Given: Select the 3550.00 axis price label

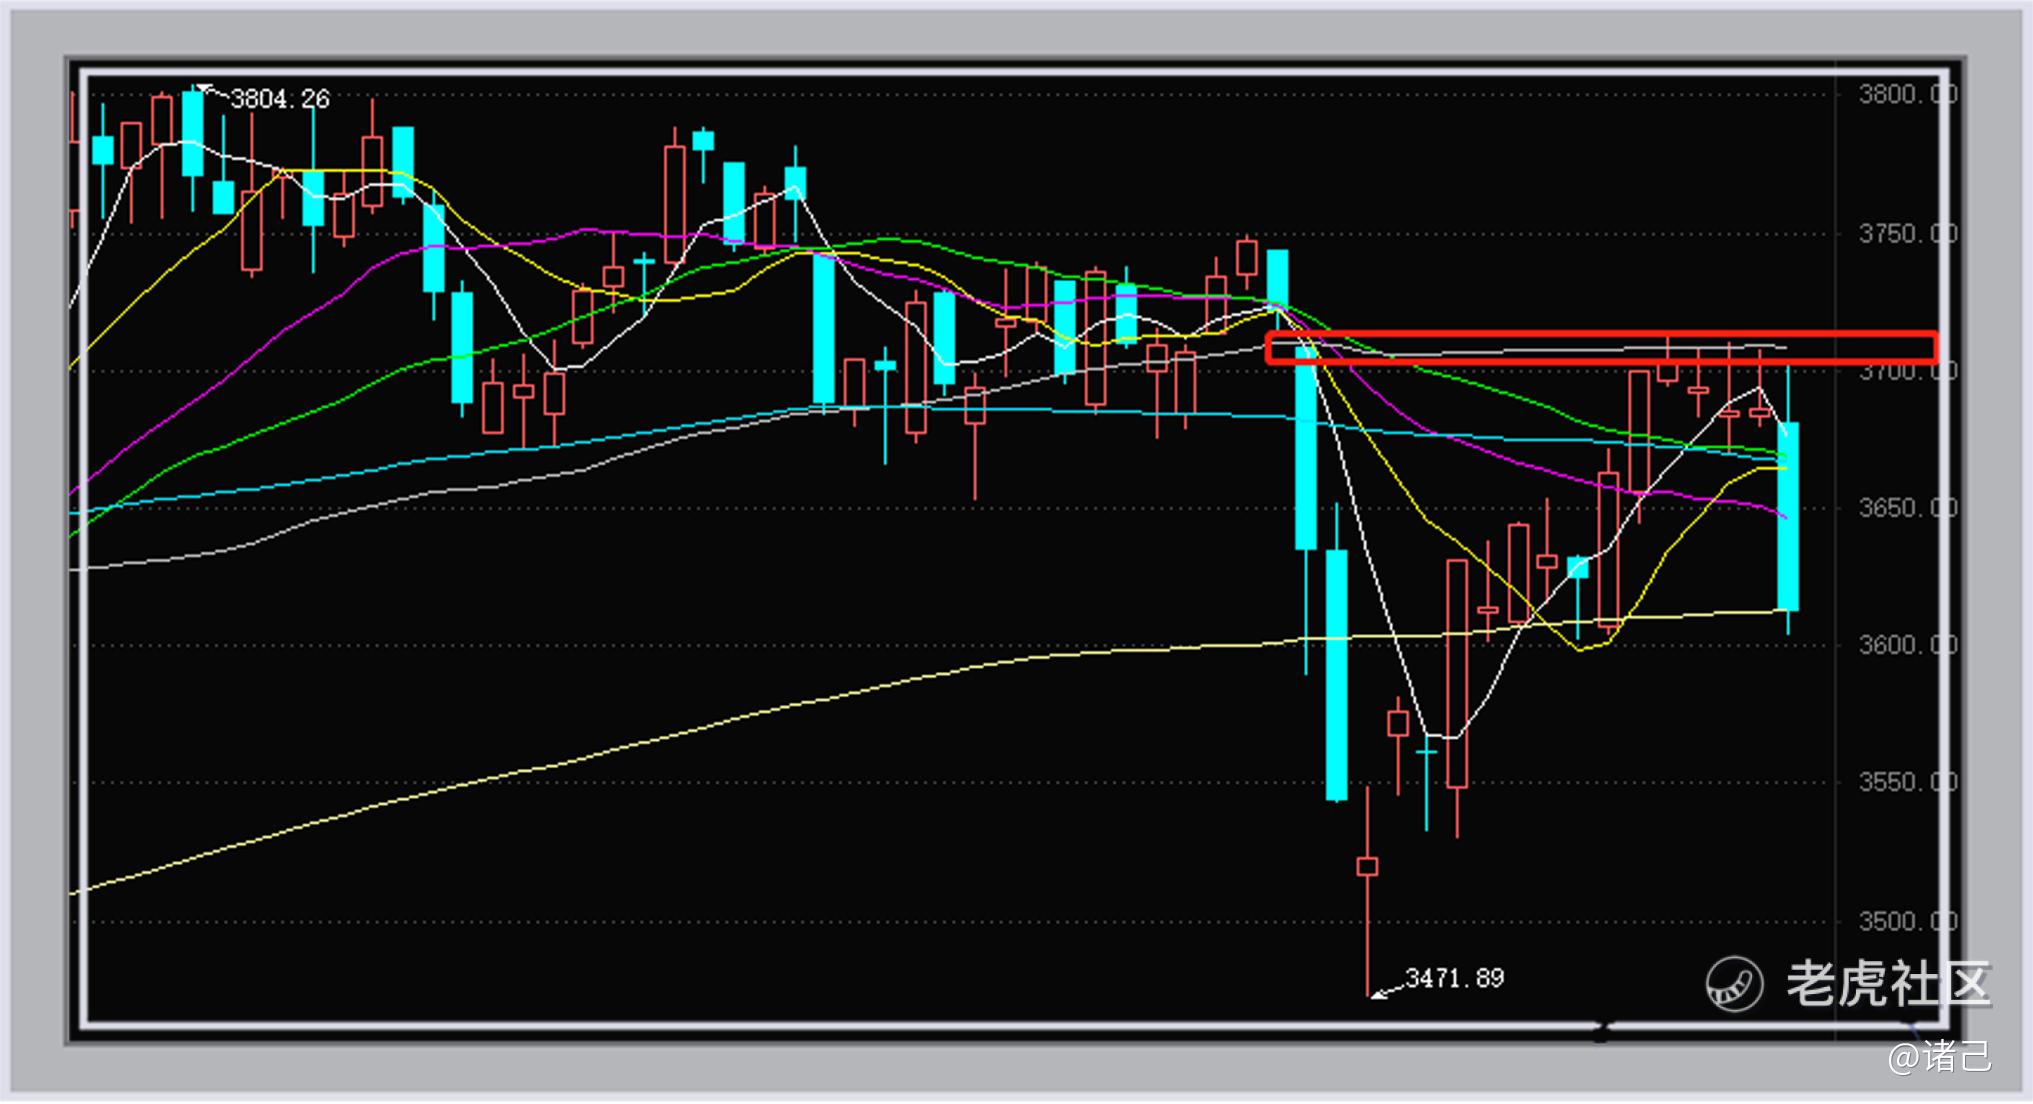Looking at the screenshot, I should [x=1906, y=782].
